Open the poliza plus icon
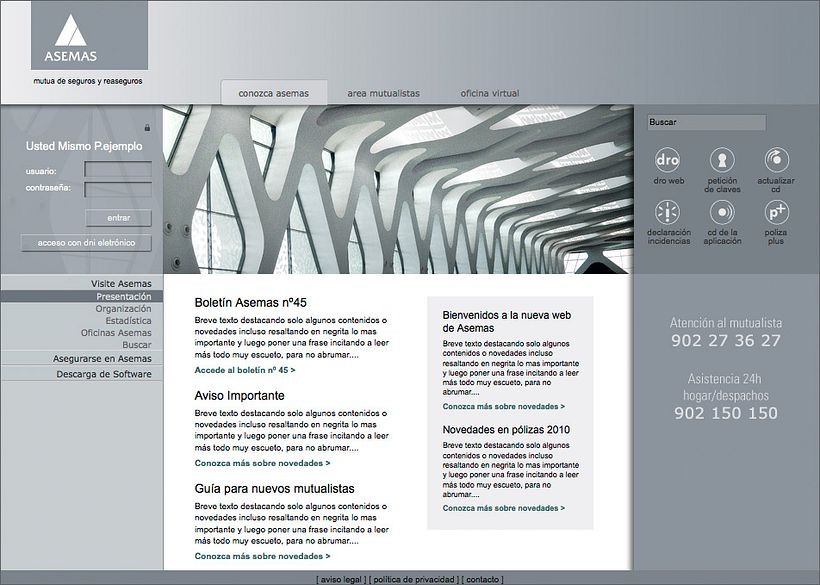Image resolution: width=820 pixels, height=585 pixels. click(x=776, y=212)
